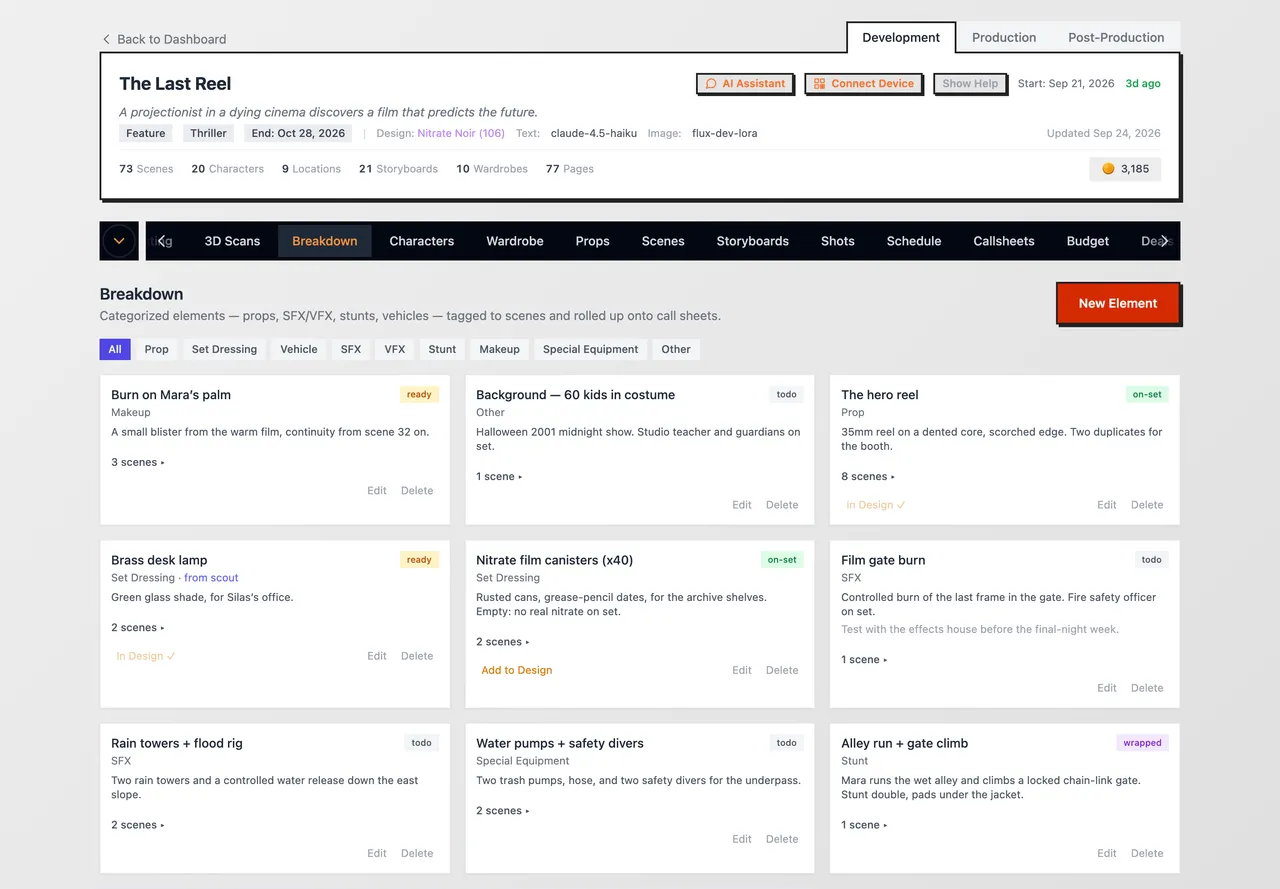The width and height of the screenshot is (1280, 889).
Task: Click the left scroll arrow in nav bar
Action: pos(164,241)
